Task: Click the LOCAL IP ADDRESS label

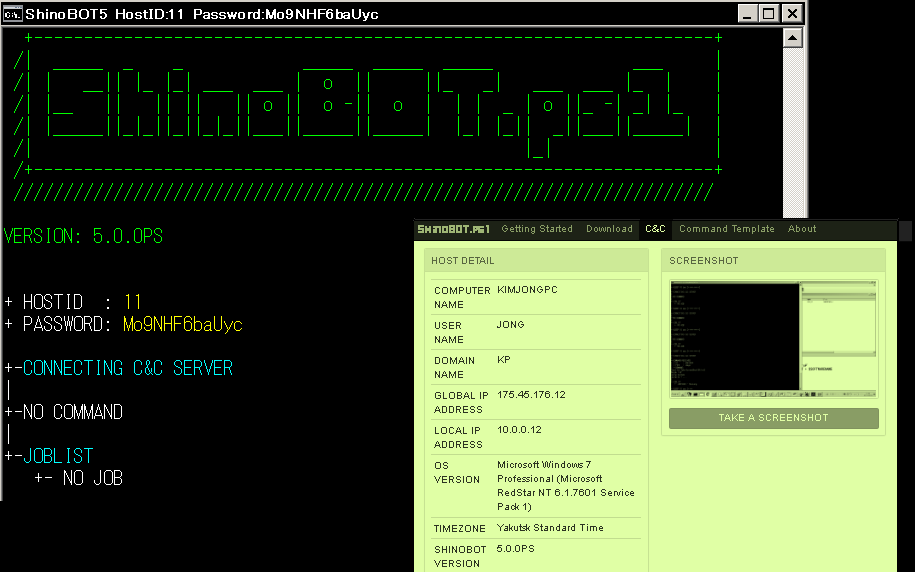Action: [x=458, y=438]
